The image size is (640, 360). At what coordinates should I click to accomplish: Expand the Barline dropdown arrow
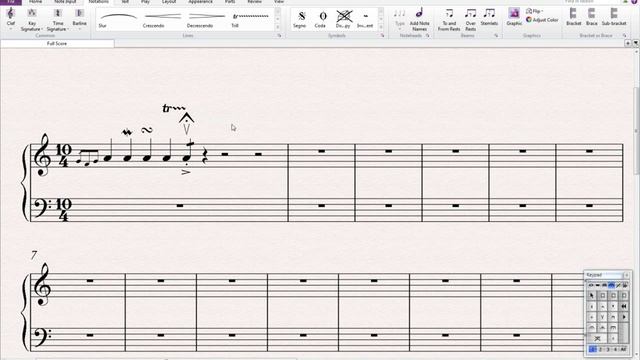tap(80, 29)
